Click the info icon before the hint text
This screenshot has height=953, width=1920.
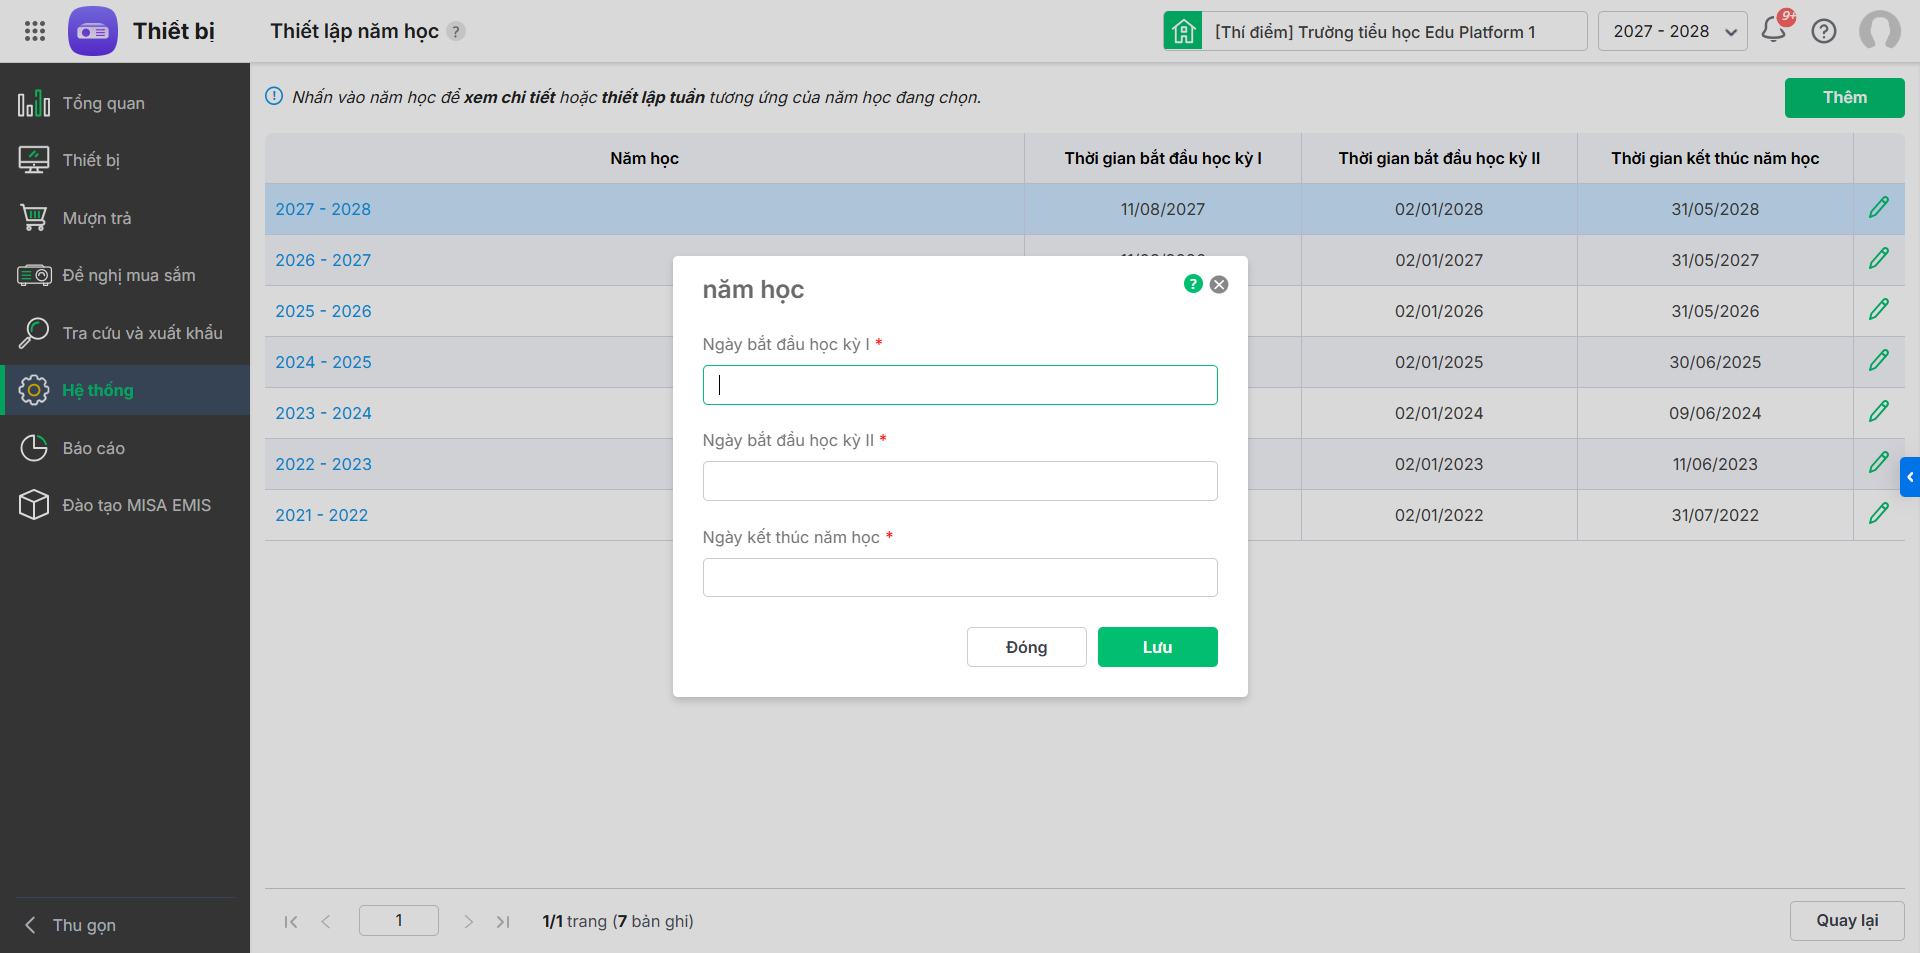274,96
